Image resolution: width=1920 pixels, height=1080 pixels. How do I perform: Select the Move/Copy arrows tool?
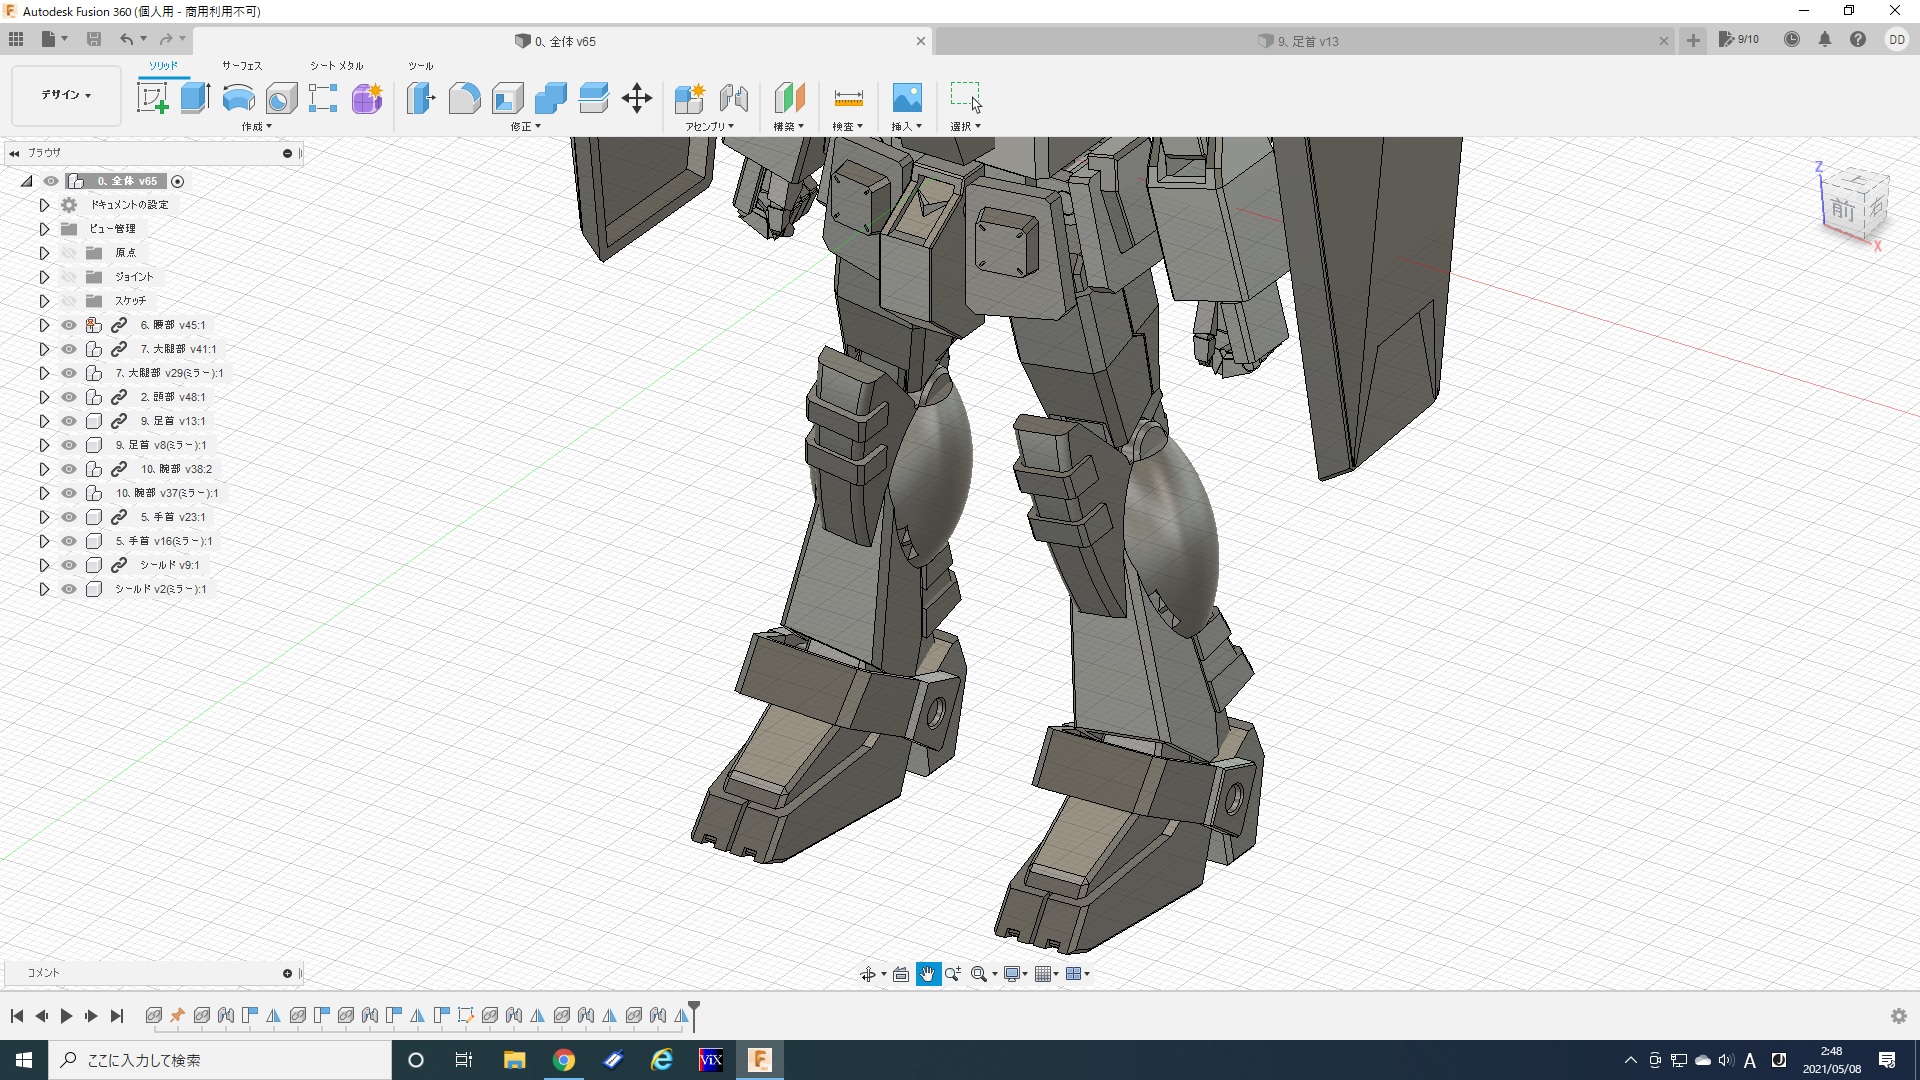click(x=636, y=98)
